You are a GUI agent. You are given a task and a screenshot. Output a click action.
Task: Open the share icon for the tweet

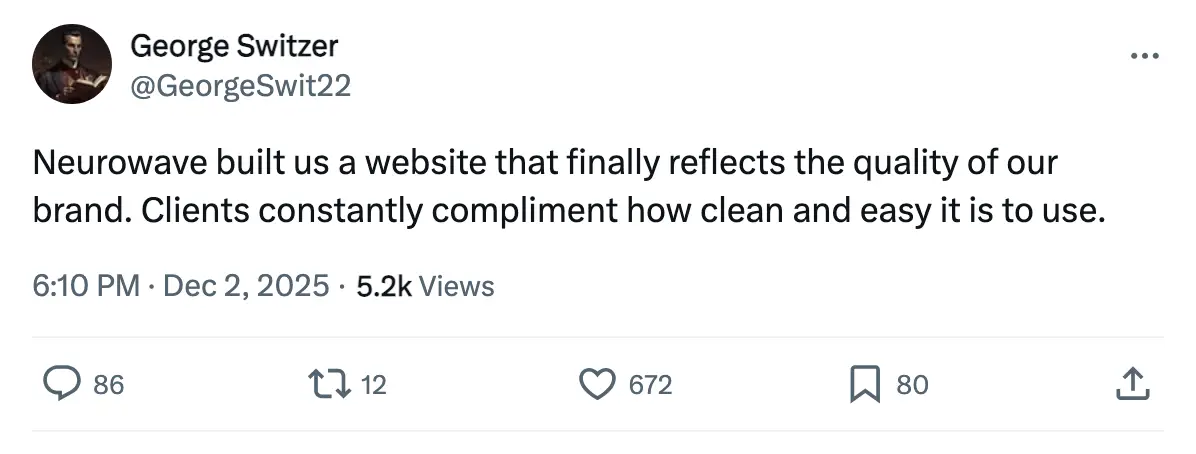click(1130, 384)
